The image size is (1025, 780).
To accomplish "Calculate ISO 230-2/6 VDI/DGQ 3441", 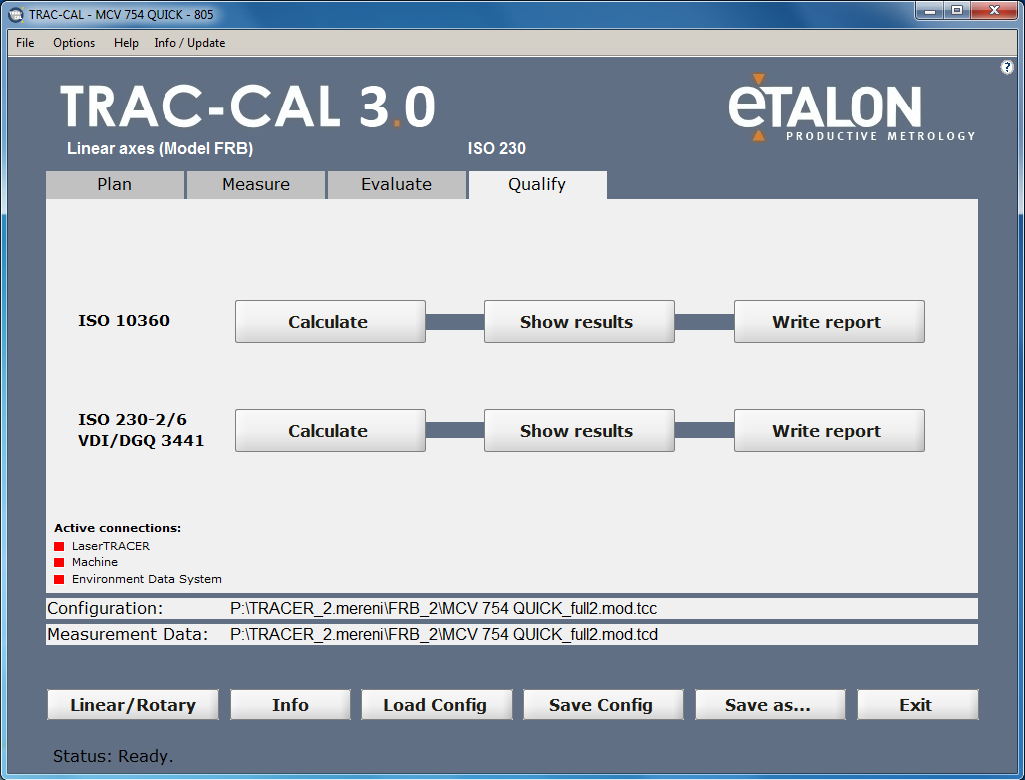I will (330, 431).
